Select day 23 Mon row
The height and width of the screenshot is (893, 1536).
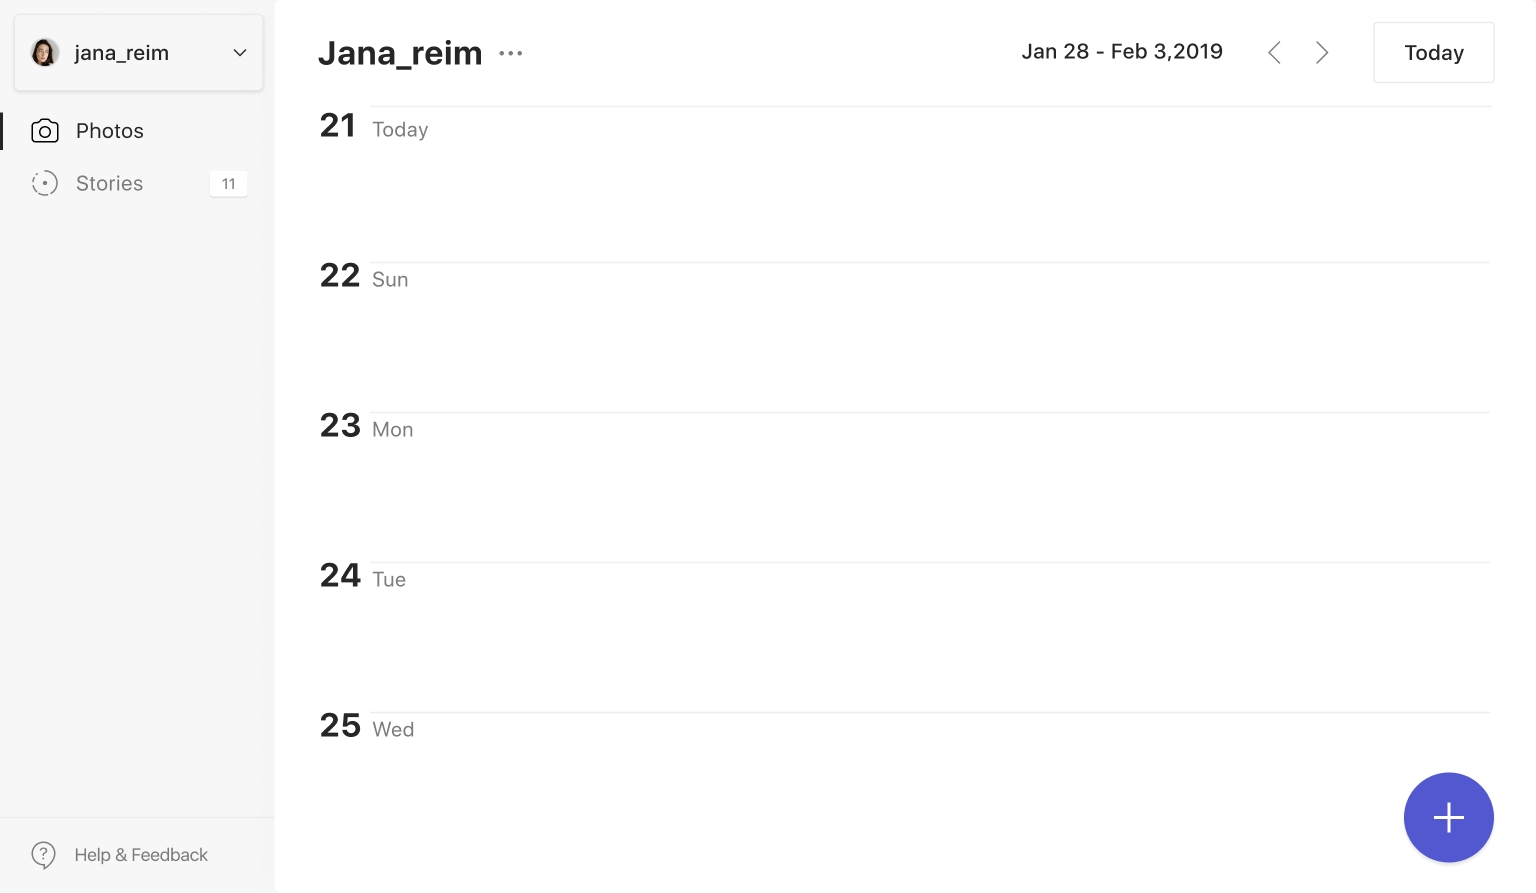[x=366, y=427]
